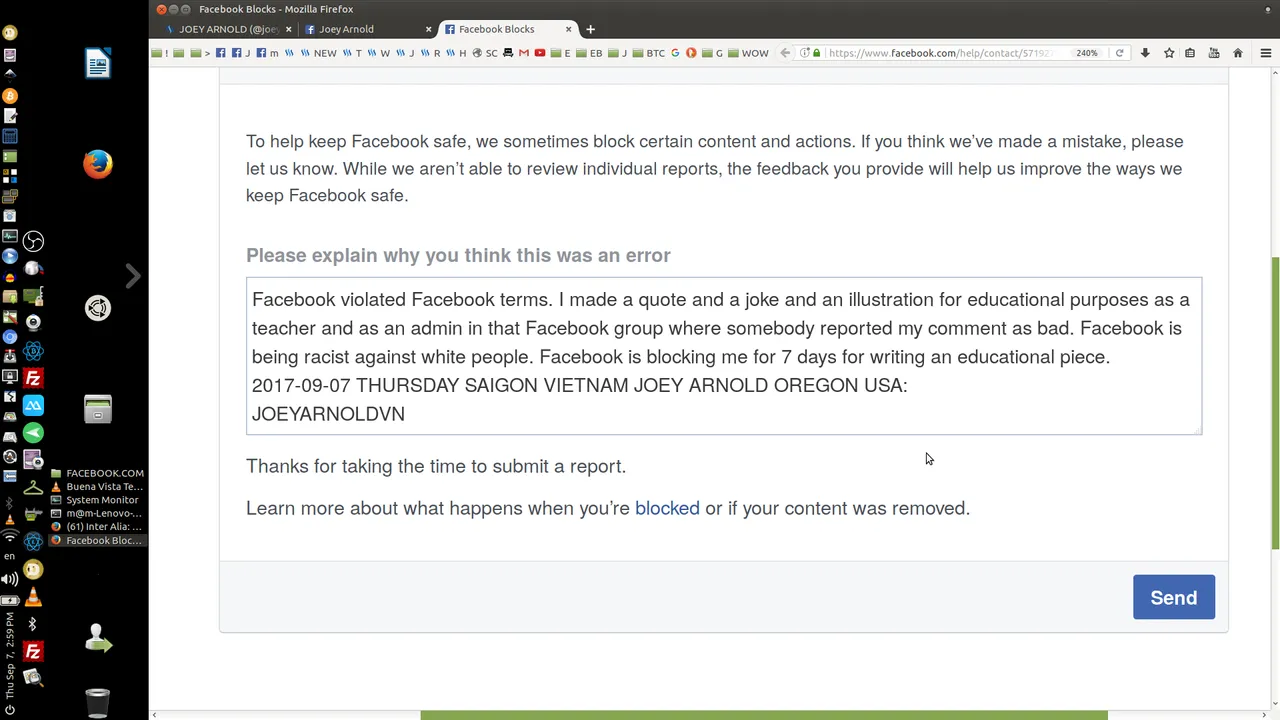Click inside the error explanation text box
This screenshot has width=1280, height=720.
(724, 356)
